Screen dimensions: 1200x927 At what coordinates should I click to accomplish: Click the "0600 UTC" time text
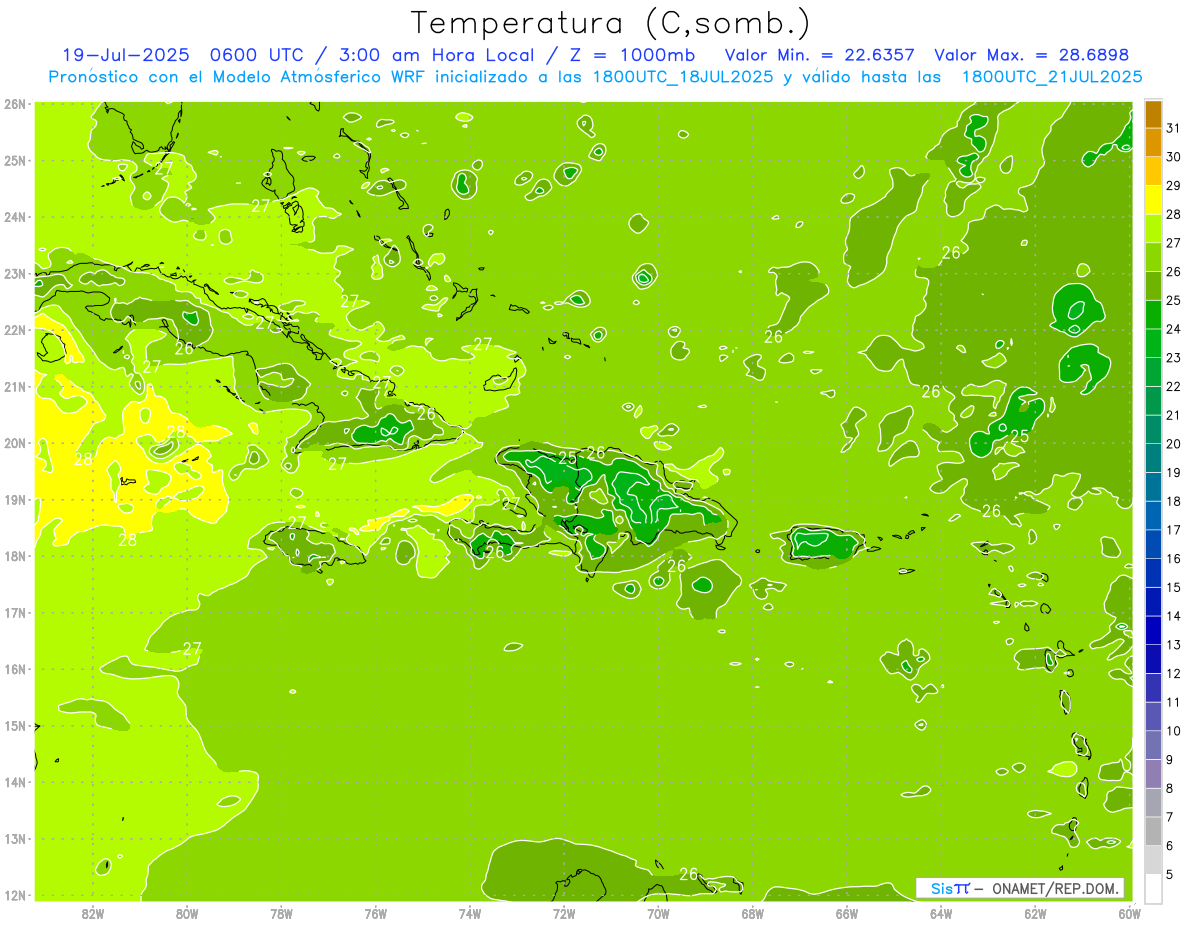click(x=258, y=56)
